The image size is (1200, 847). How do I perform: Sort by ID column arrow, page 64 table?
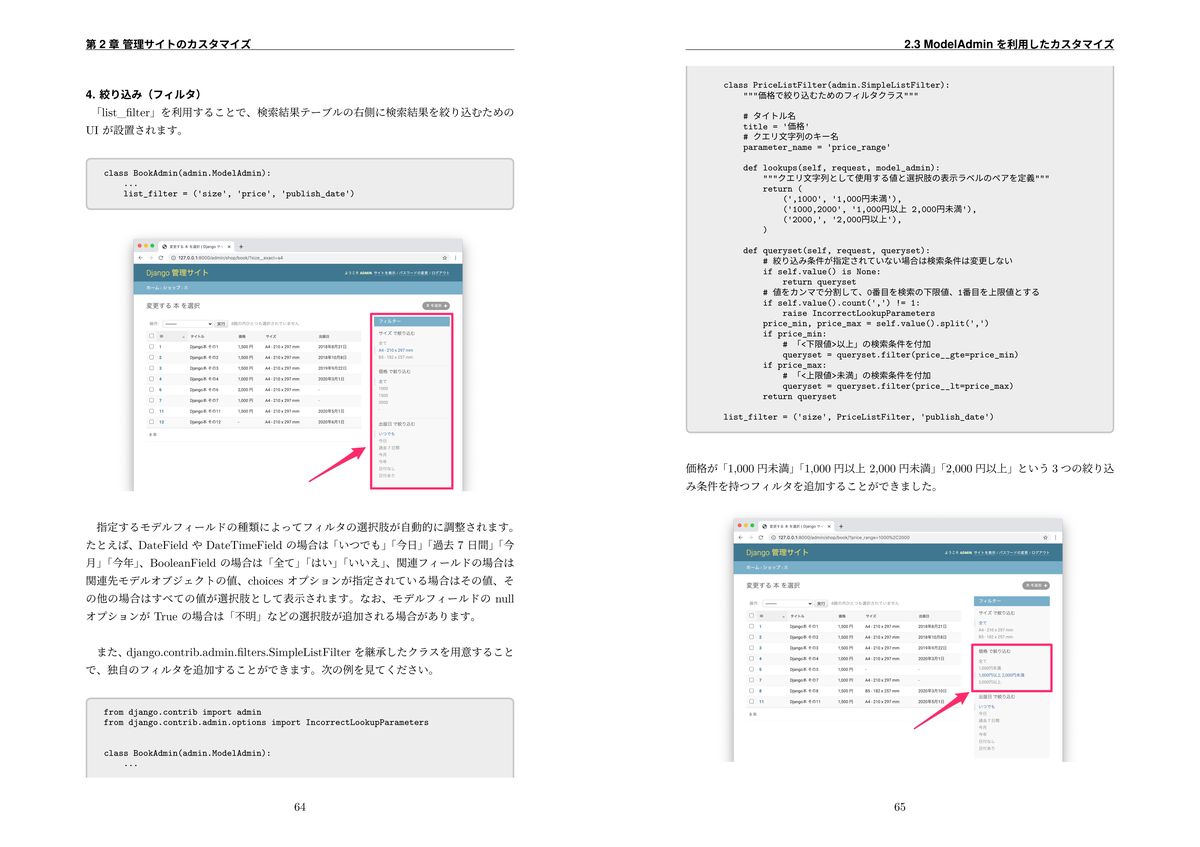tap(184, 337)
